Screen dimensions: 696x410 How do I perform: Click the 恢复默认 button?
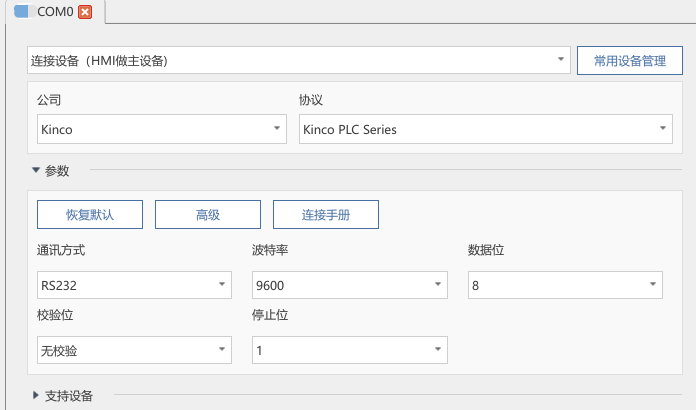[90, 215]
